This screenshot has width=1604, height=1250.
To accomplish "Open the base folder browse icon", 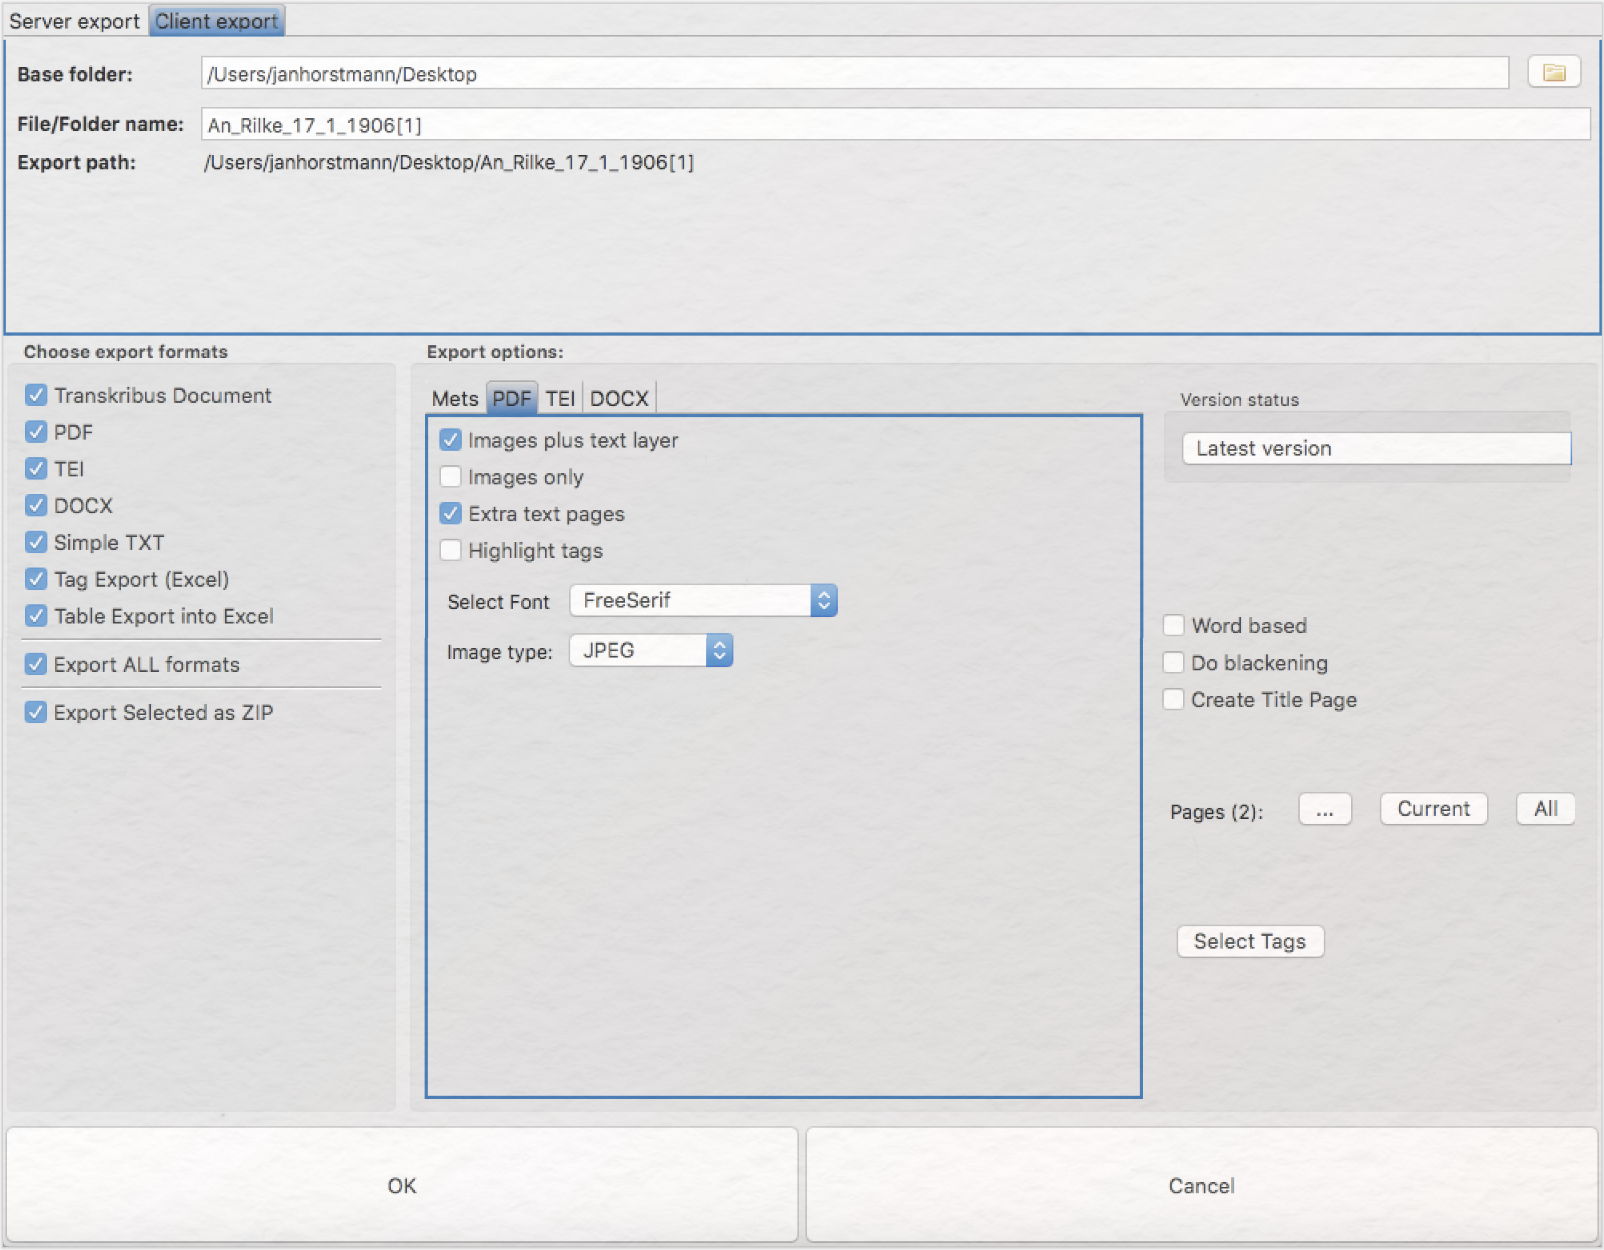I will (x=1553, y=72).
